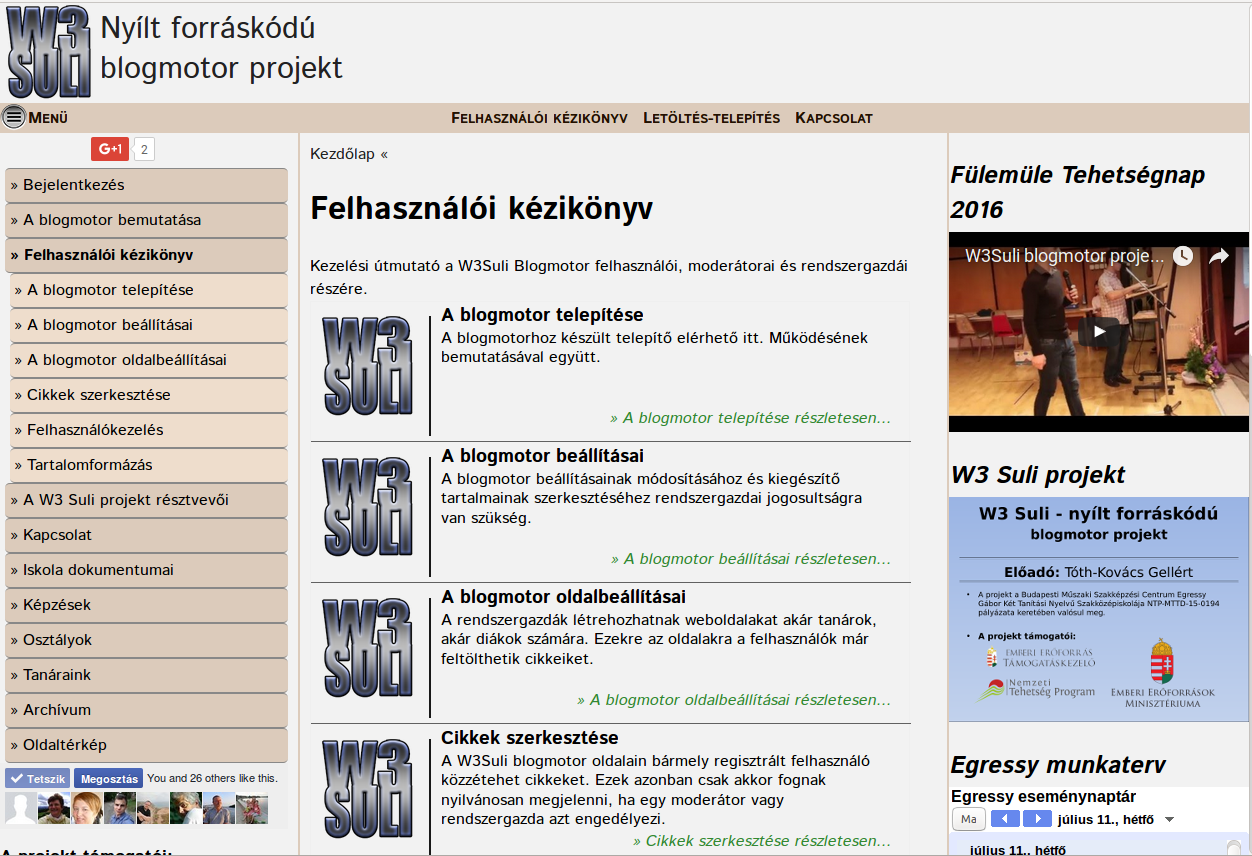Open A blogmotor oldalbeállításai sidebar subitem
1252x856 pixels.
click(x=149, y=360)
